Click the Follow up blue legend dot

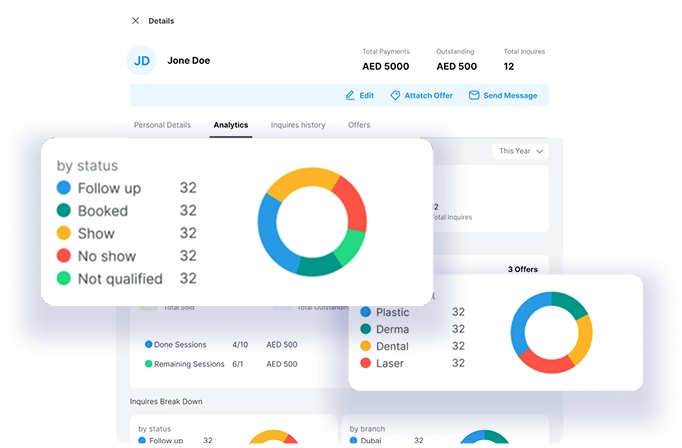click(64, 188)
